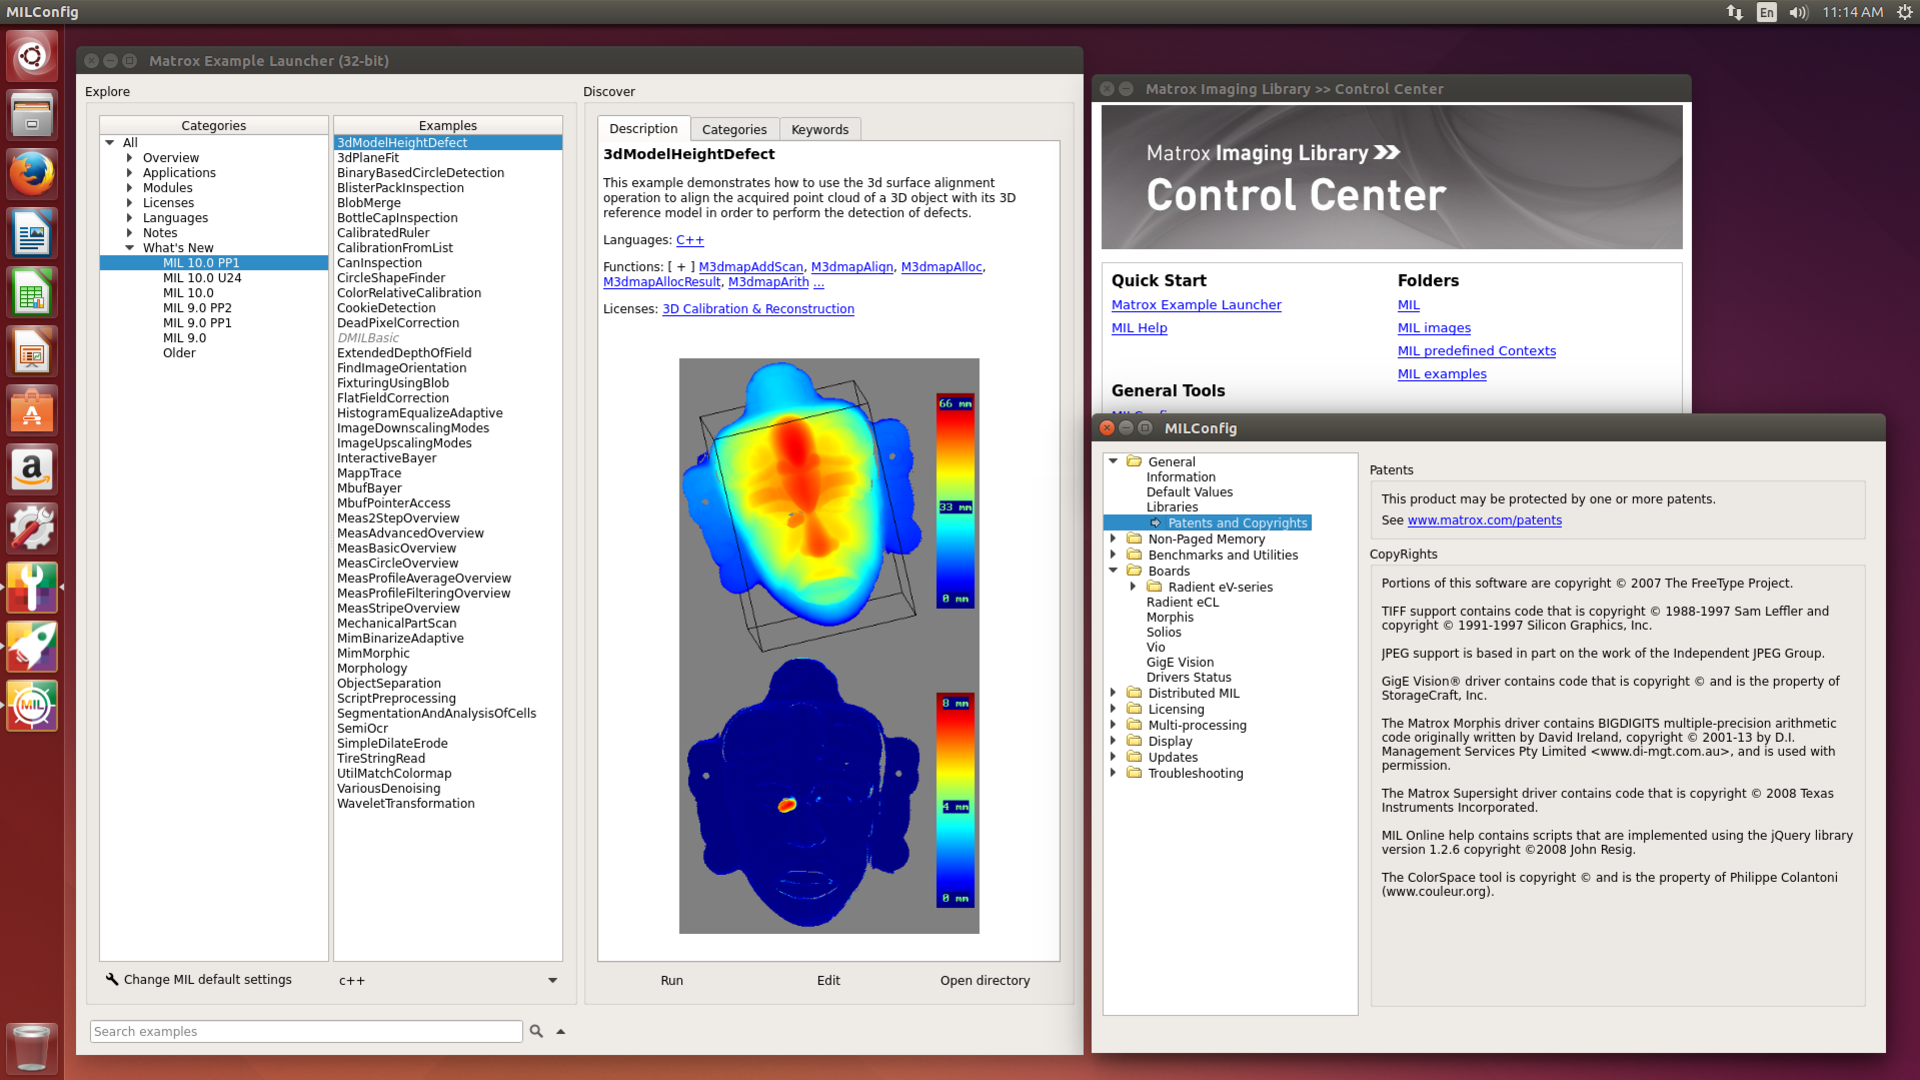1920x1080 pixels.
Task: Click the wrench icon beside Change MIL settings
Action: click(112, 980)
